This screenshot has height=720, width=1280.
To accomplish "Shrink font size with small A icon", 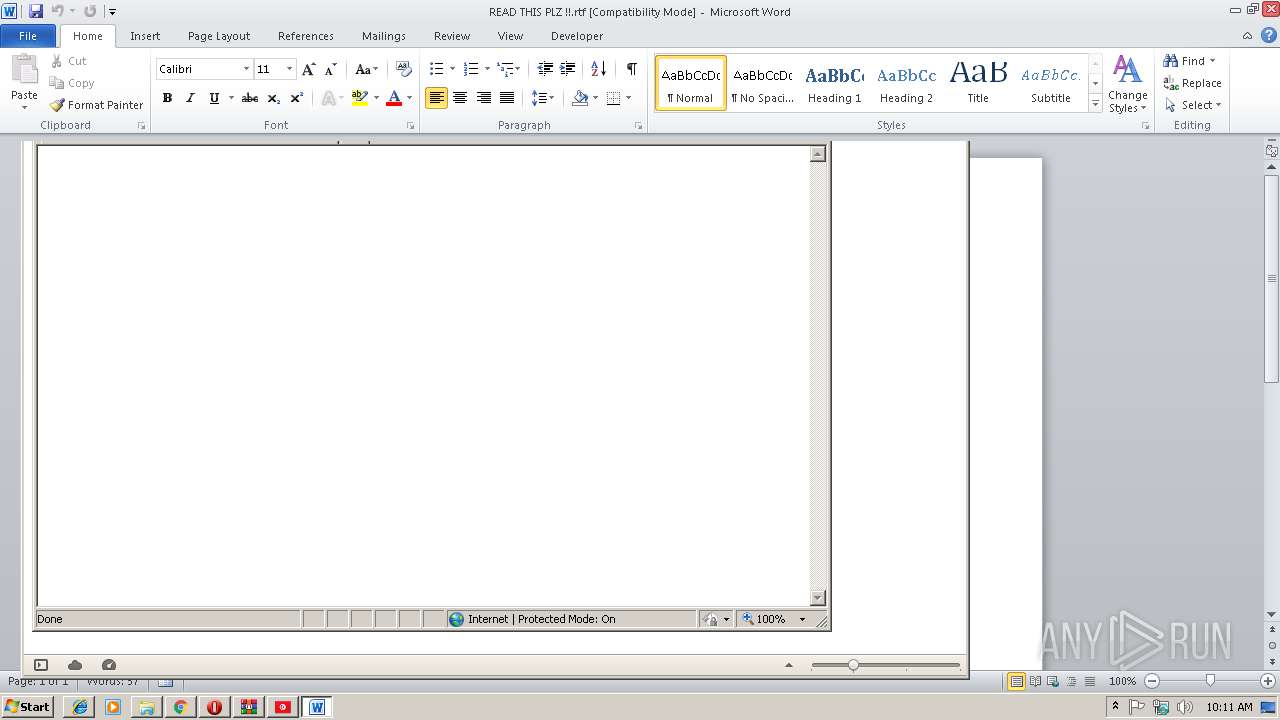I will pyautogui.click(x=331, y=69).
